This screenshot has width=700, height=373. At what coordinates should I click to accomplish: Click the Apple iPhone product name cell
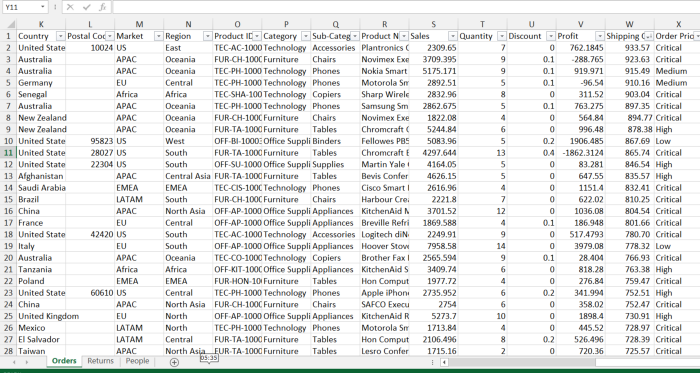385,293
